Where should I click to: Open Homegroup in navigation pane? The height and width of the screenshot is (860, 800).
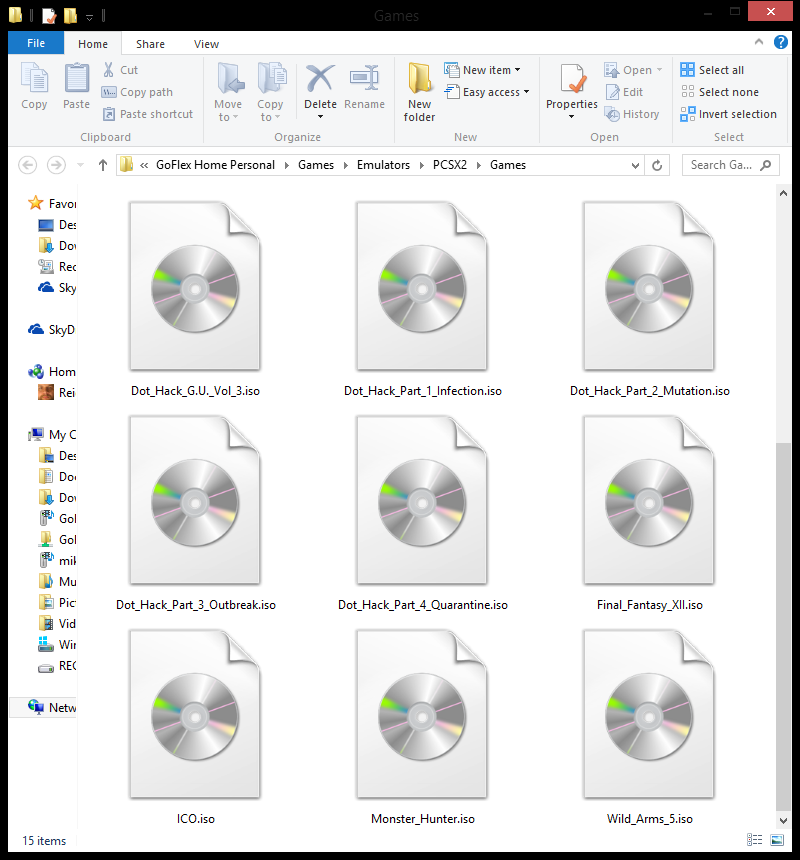click(x=52, y=372)
